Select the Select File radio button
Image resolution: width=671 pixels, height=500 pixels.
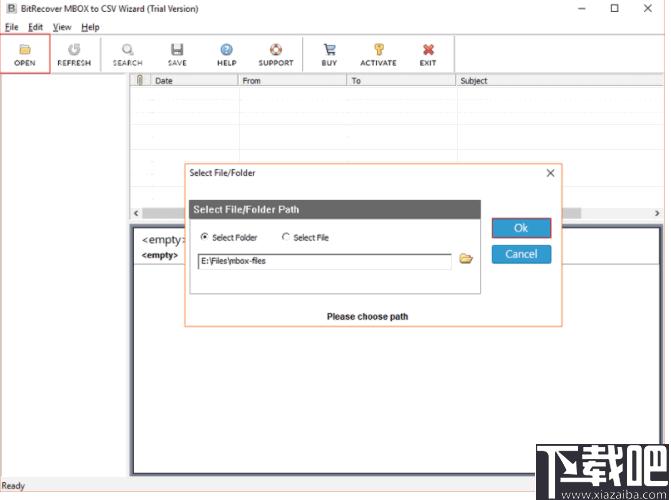[285, 237]
